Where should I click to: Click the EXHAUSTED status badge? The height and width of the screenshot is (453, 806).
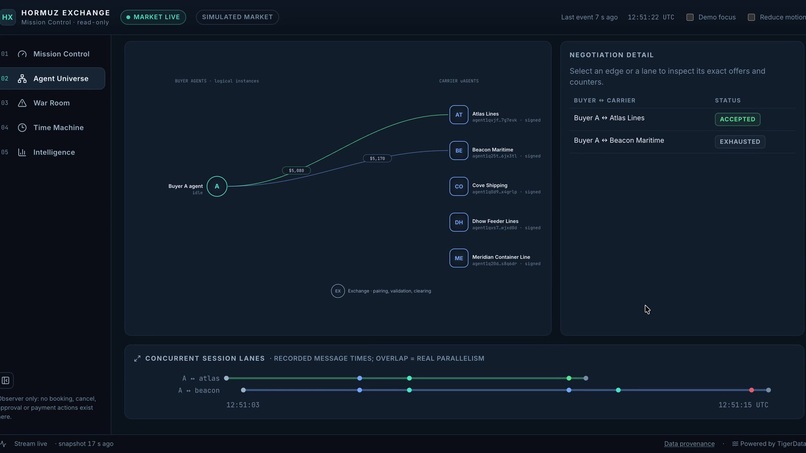click(x=740, y=142)
